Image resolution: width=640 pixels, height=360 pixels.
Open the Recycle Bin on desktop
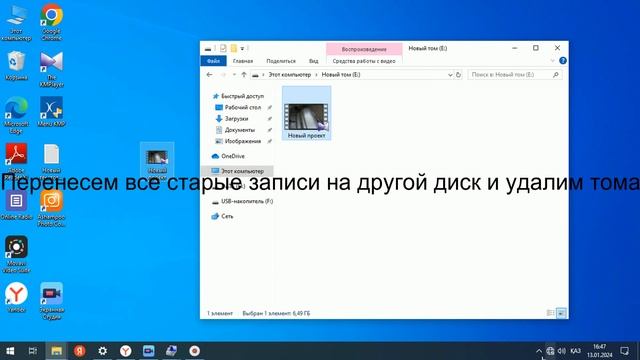coord(16,65)
